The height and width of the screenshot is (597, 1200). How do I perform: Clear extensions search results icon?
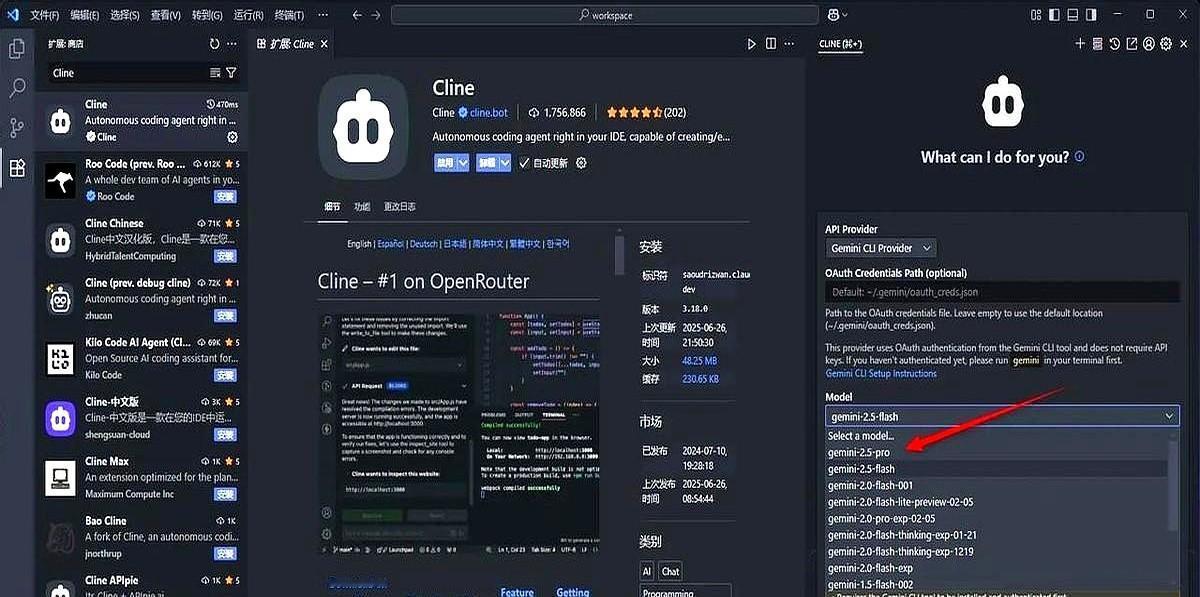215,73
